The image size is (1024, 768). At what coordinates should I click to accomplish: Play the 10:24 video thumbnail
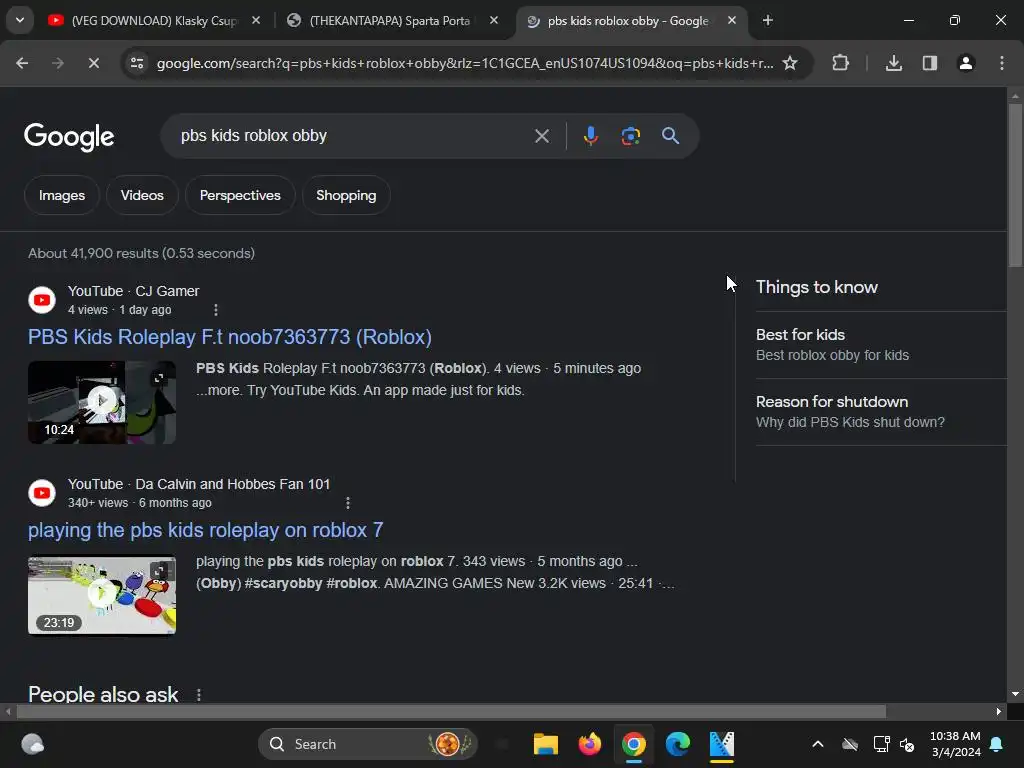coord(102,402)
